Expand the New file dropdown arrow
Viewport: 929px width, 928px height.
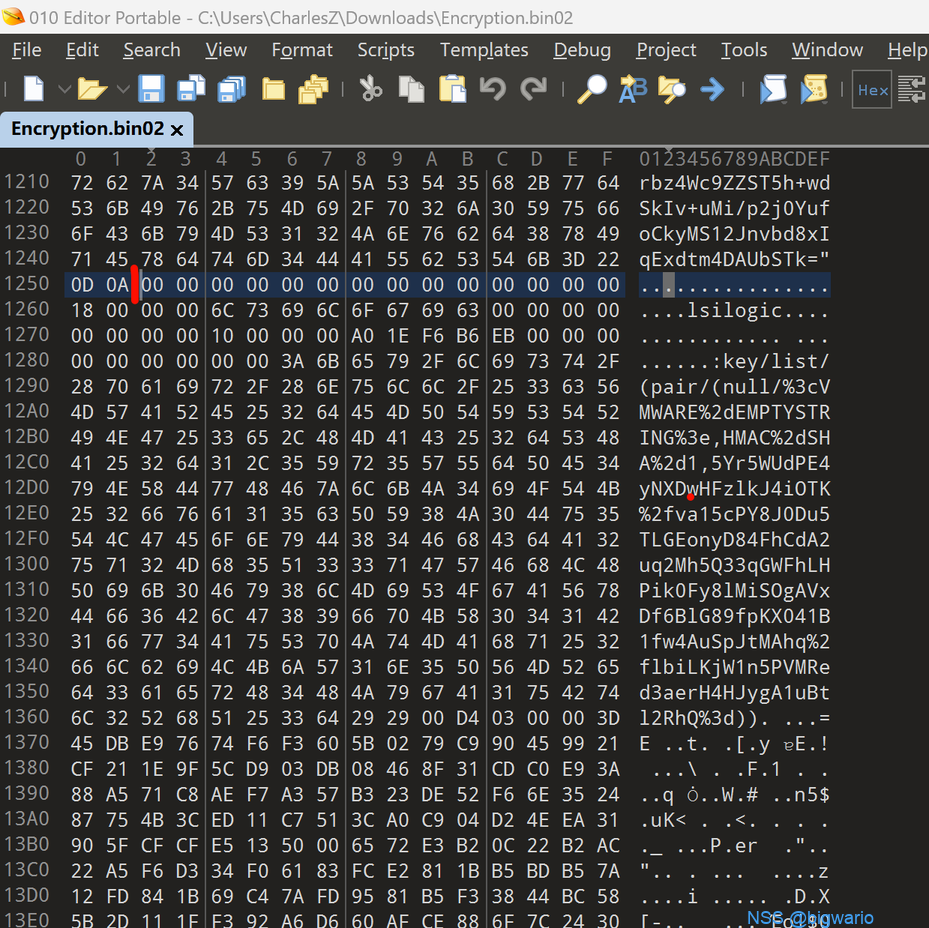(63, 90)
